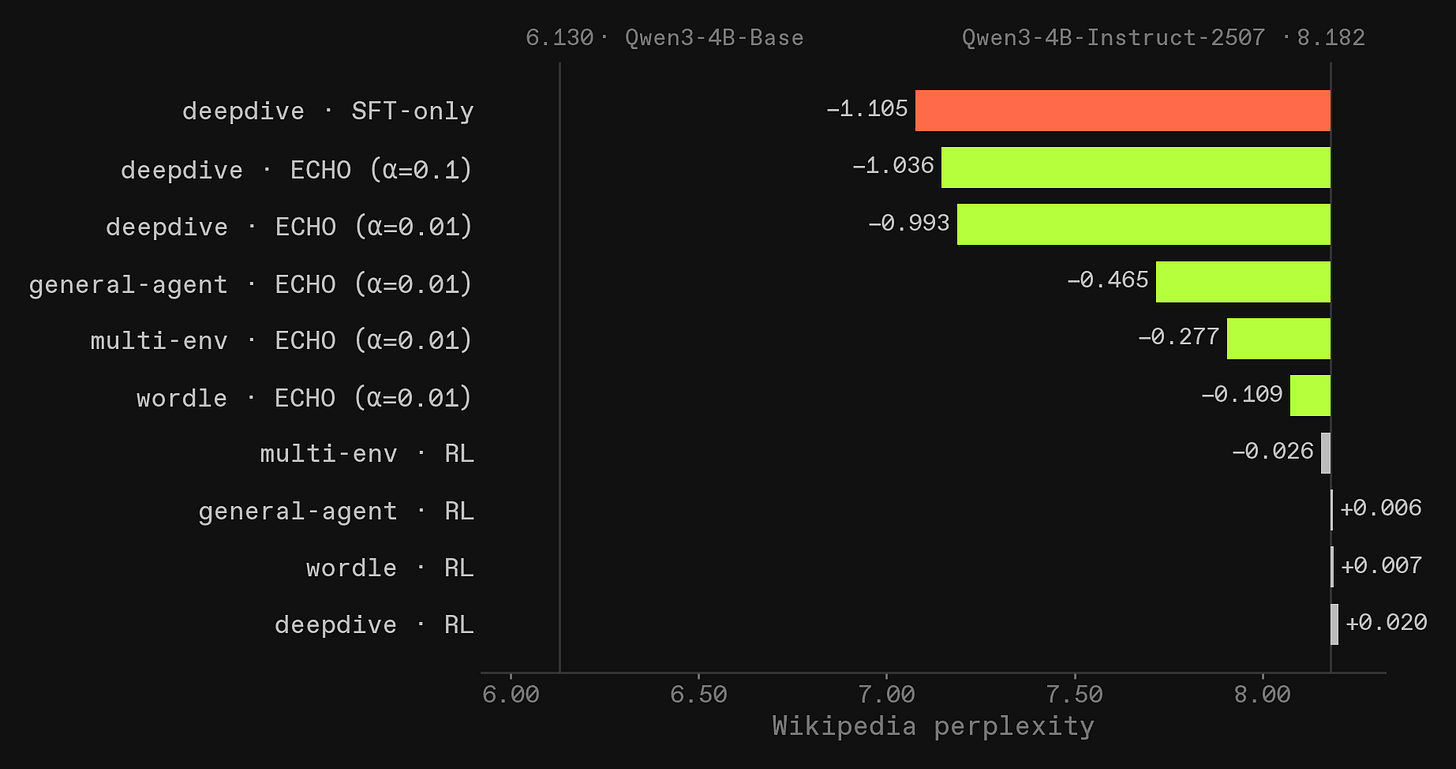The height and width of the screenshot is (769, 1456).
Task: Select the deepdive ECHO (α=0.1) green bar
Action: pyautogui.click(x=1136, y=167)
